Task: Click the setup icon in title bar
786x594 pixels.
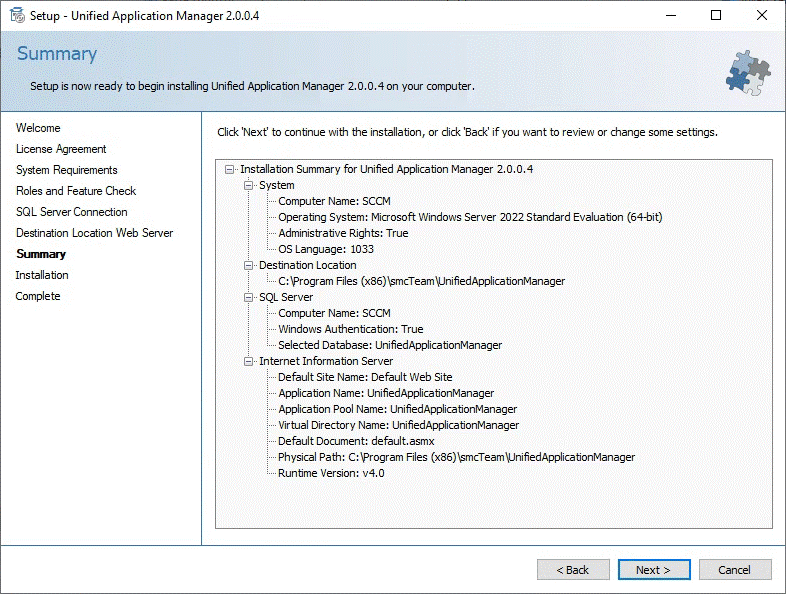Action: tap(17, 16)
